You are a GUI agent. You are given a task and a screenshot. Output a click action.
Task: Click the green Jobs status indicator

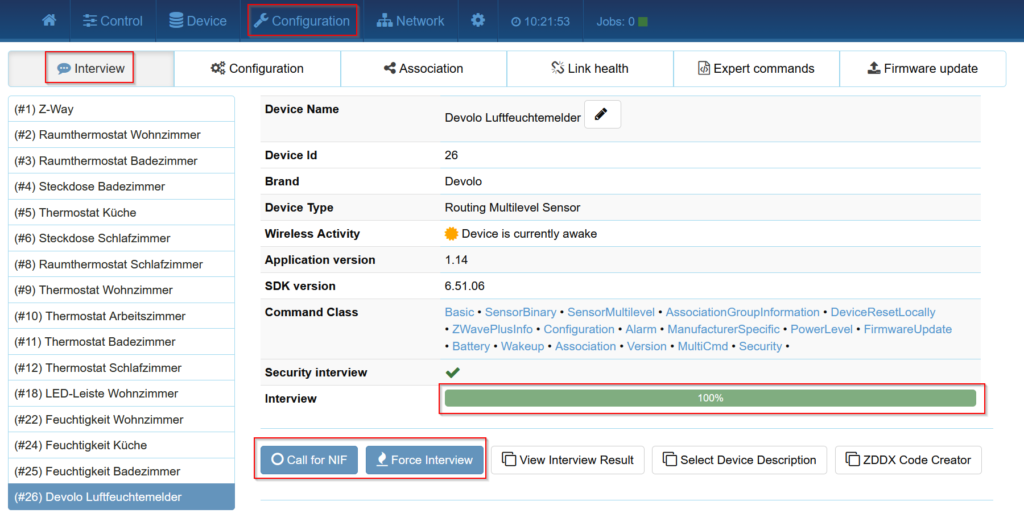coord(643,21)
